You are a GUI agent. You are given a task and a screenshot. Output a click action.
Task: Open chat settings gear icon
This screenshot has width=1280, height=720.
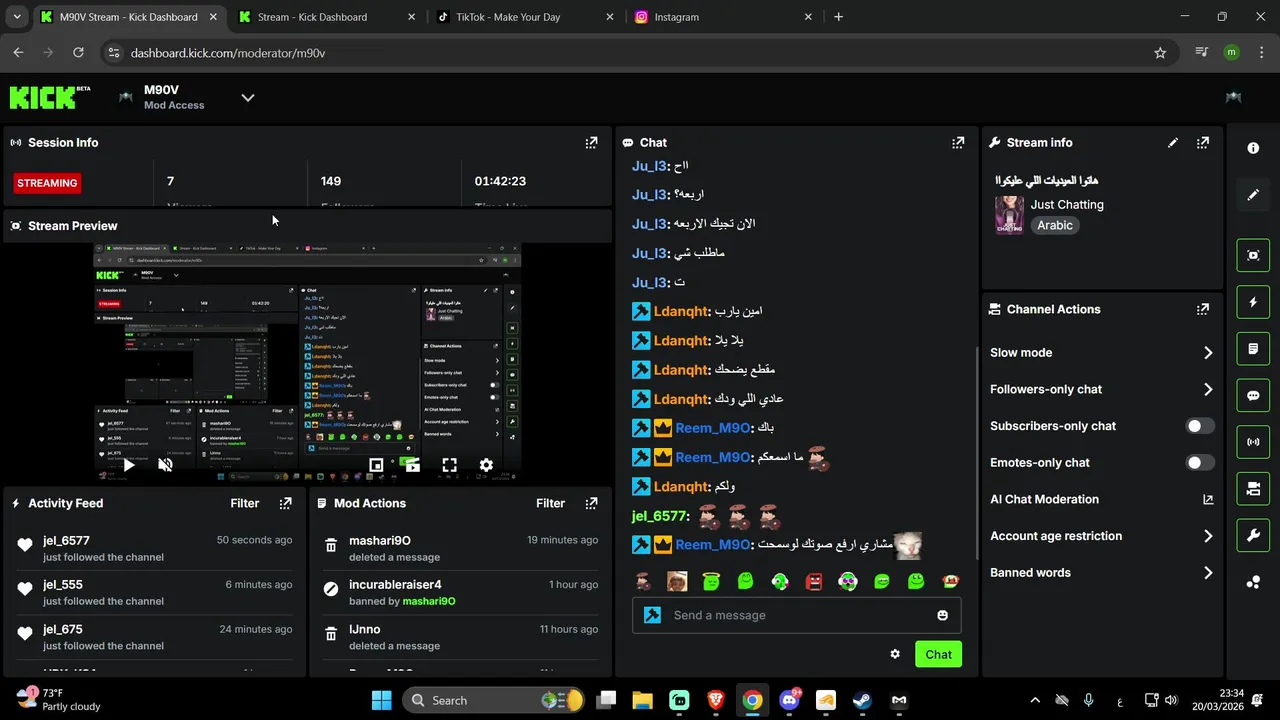895,655
